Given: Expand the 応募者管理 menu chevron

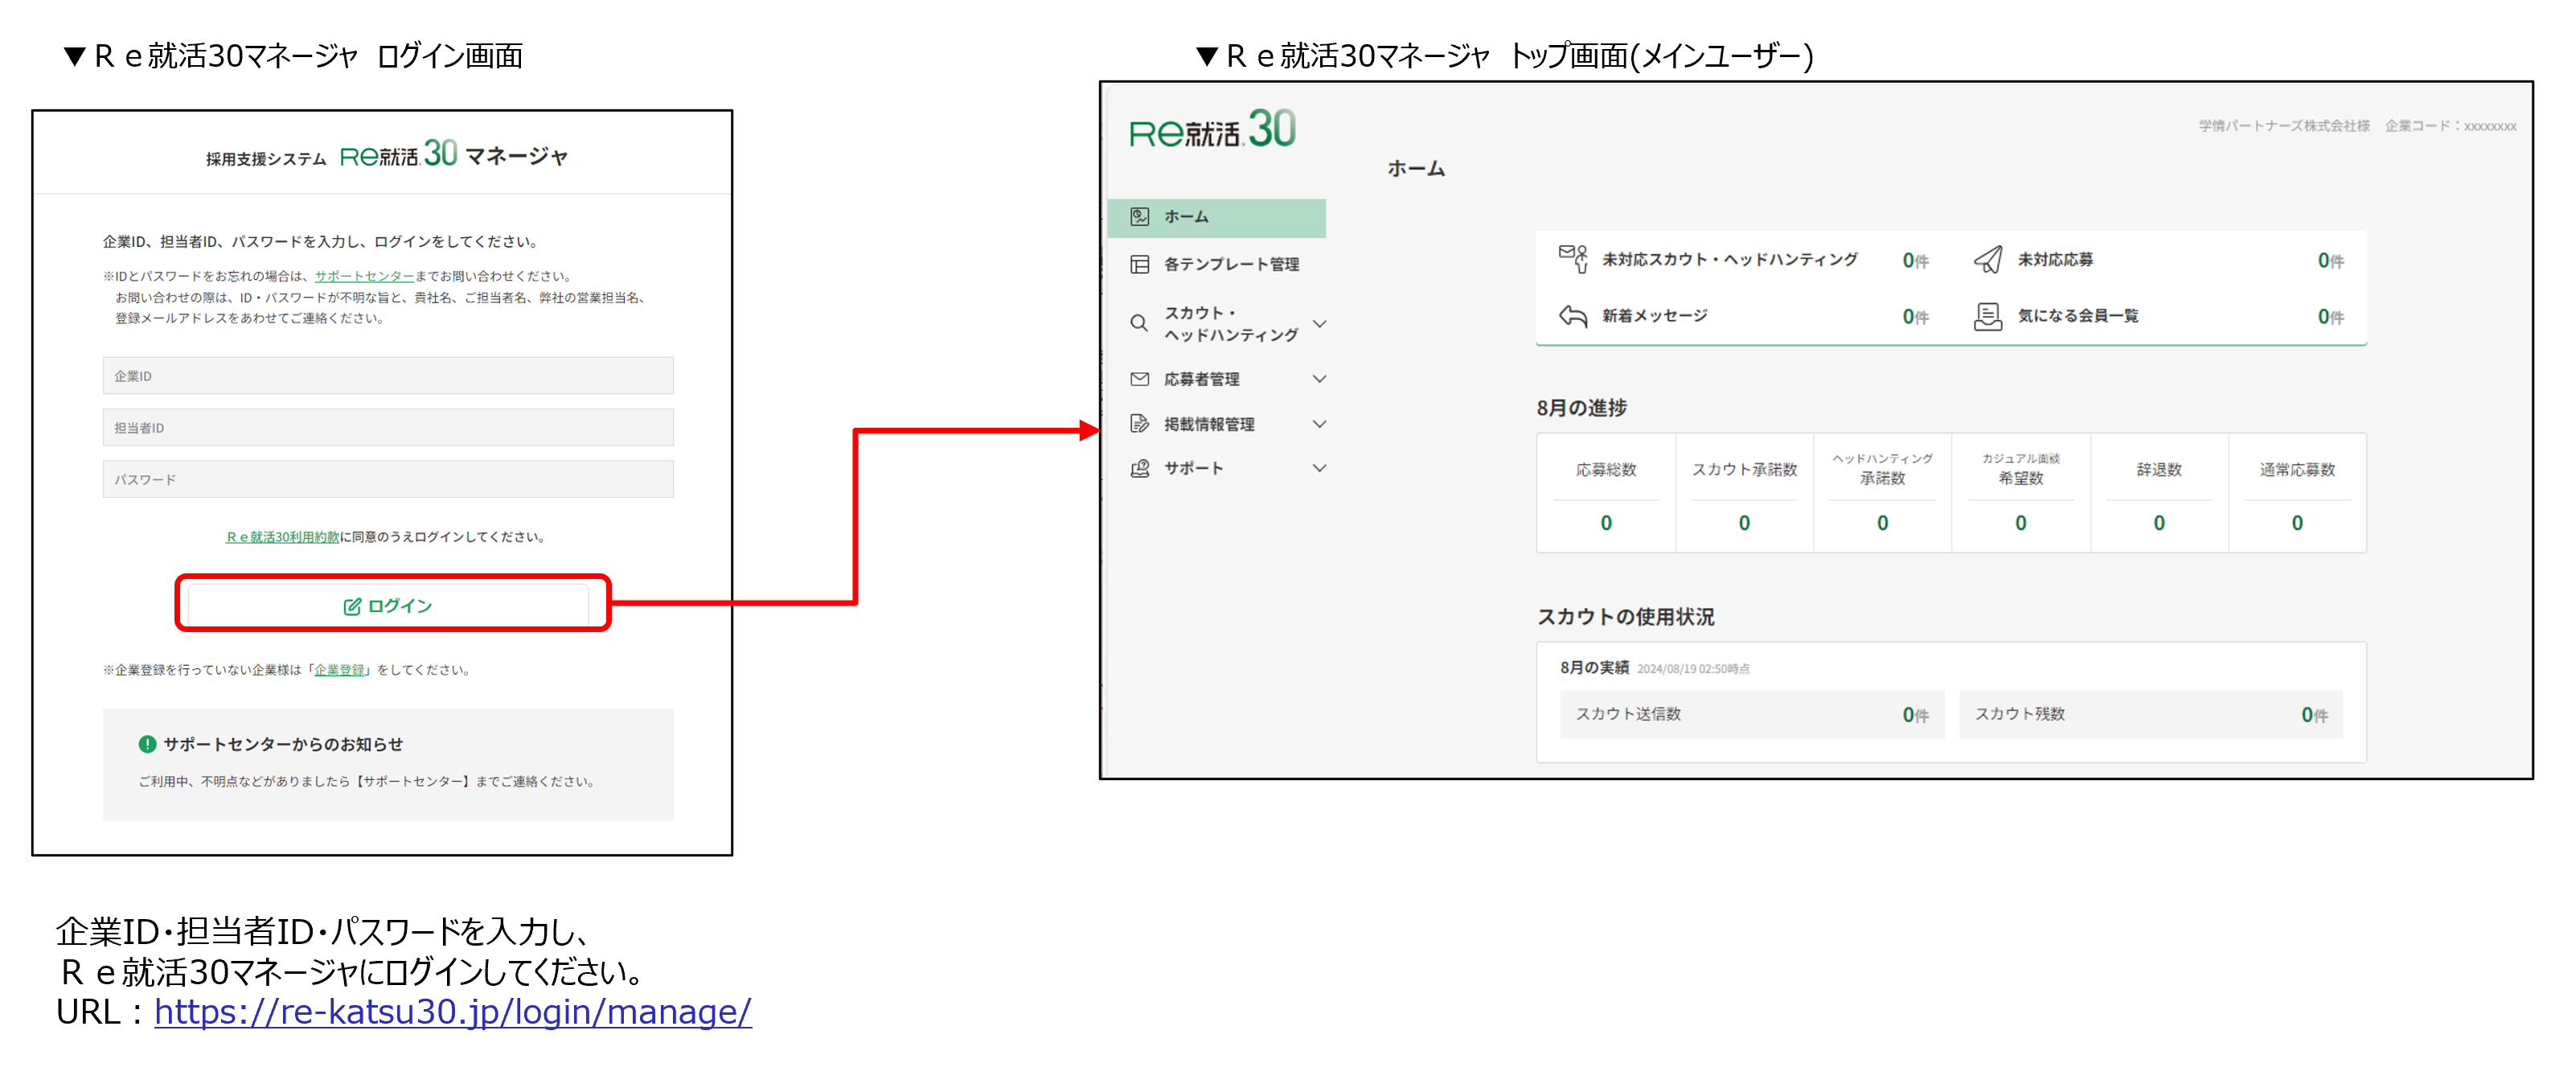Looking at the screenshot, I should (x=1319, y=379).
